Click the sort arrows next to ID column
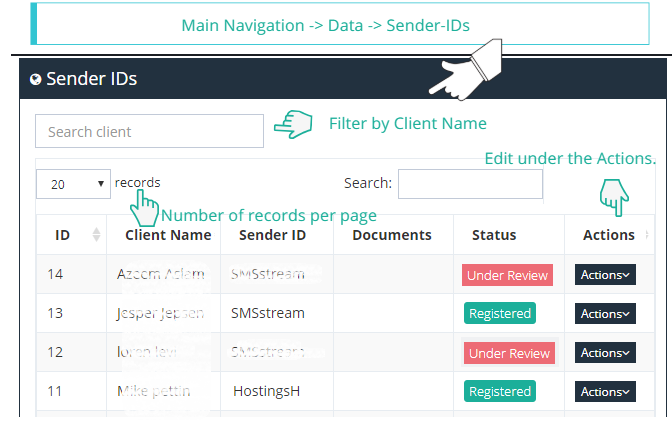The width and height of the screenshot is (672, 425). (x=96, y=235)
